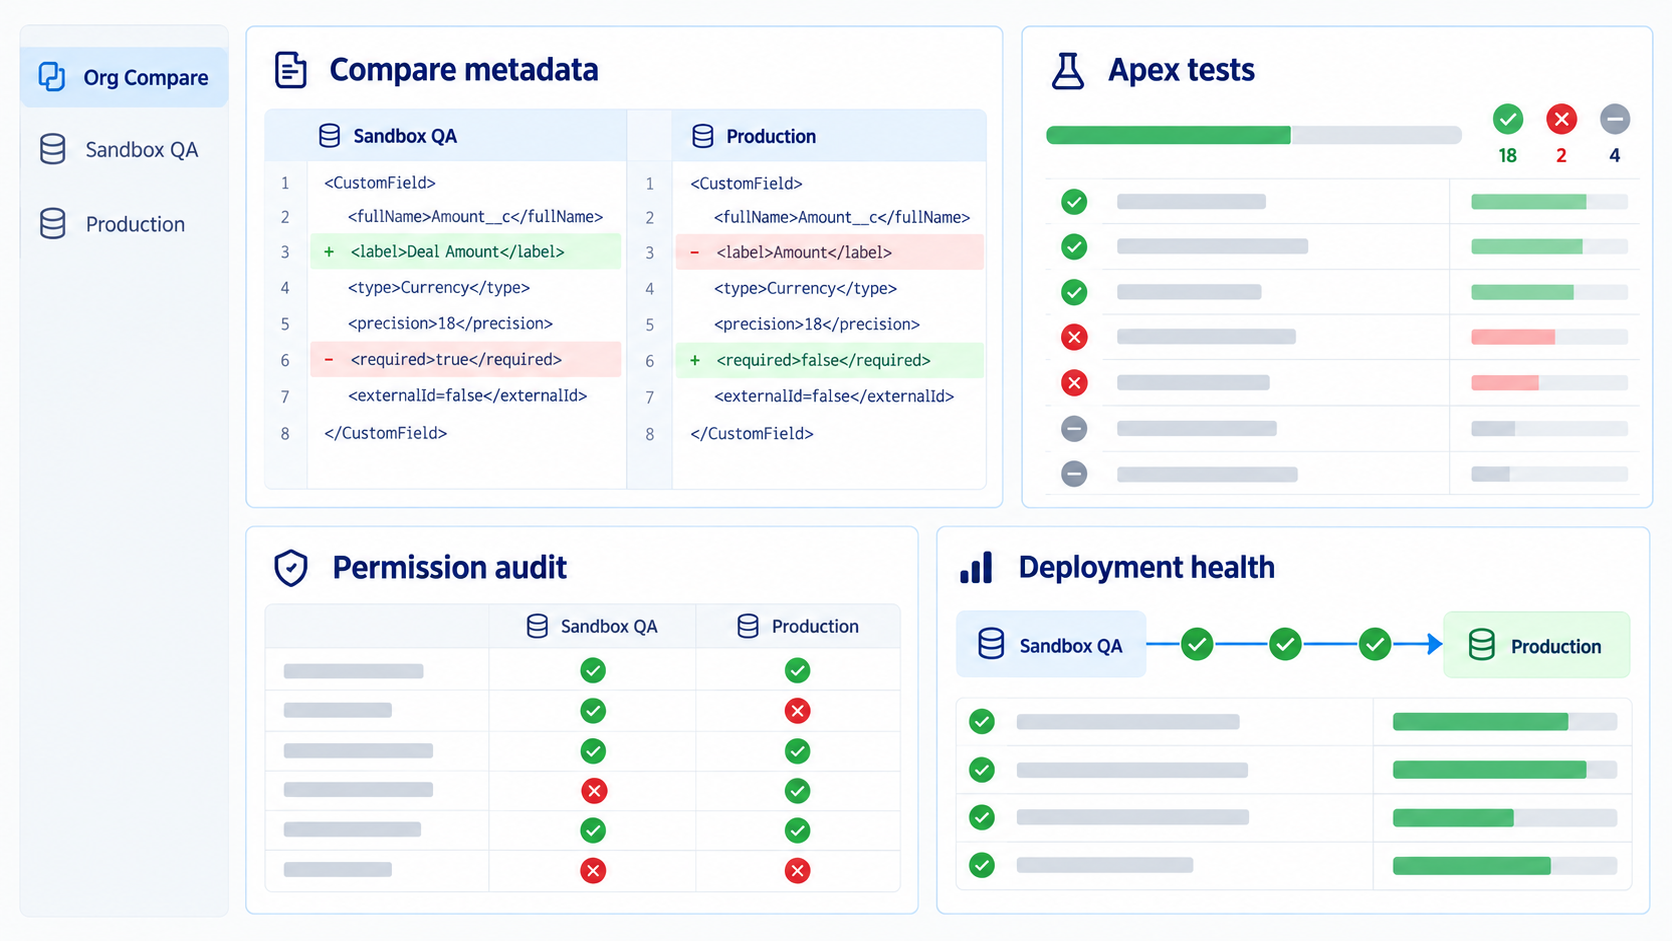Click the Sandbox QA type Currency line
The image size is (1672, 941).
tap(439, 288)
